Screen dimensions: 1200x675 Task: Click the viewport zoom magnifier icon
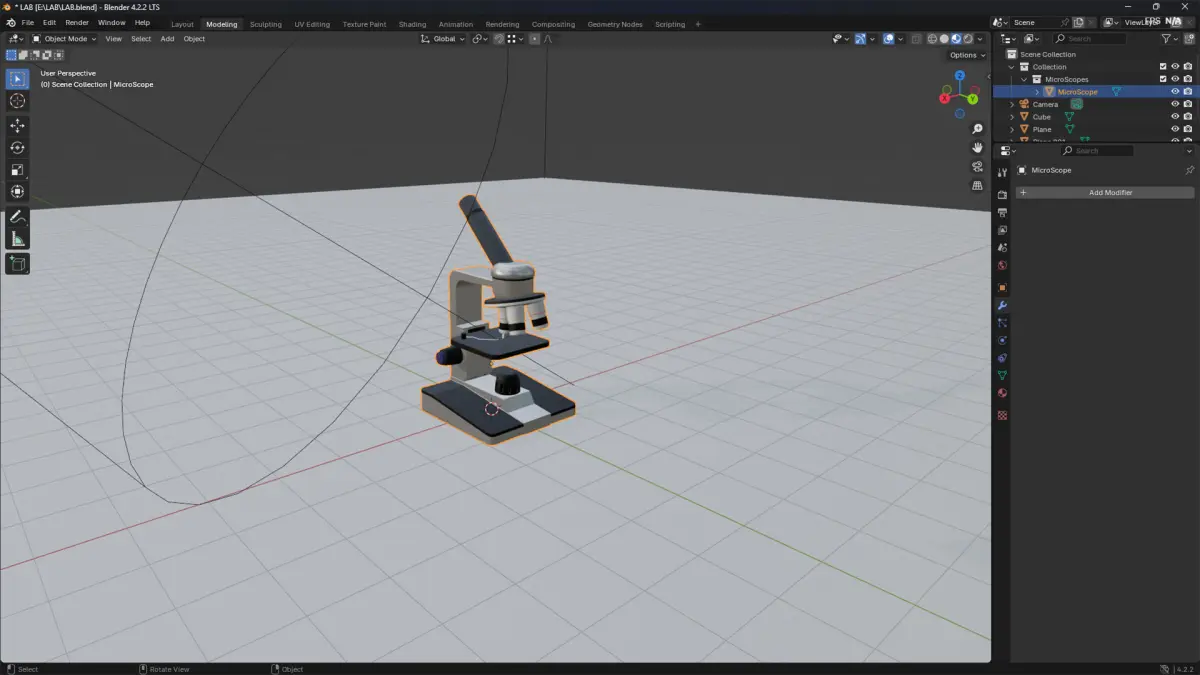coord(977,129)
